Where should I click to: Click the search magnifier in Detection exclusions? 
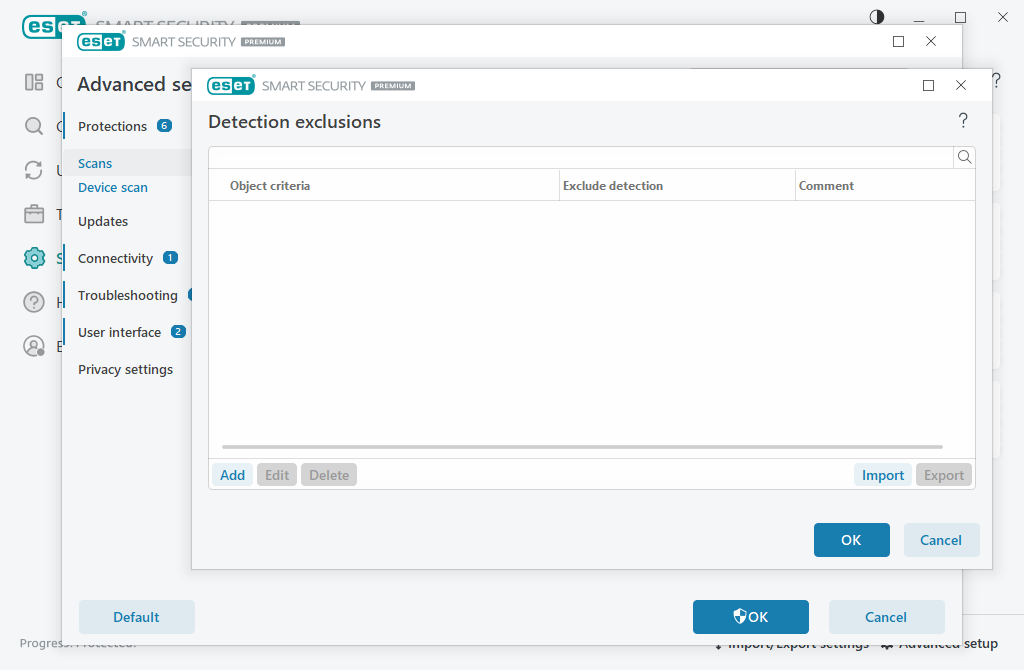click(965, 157)
